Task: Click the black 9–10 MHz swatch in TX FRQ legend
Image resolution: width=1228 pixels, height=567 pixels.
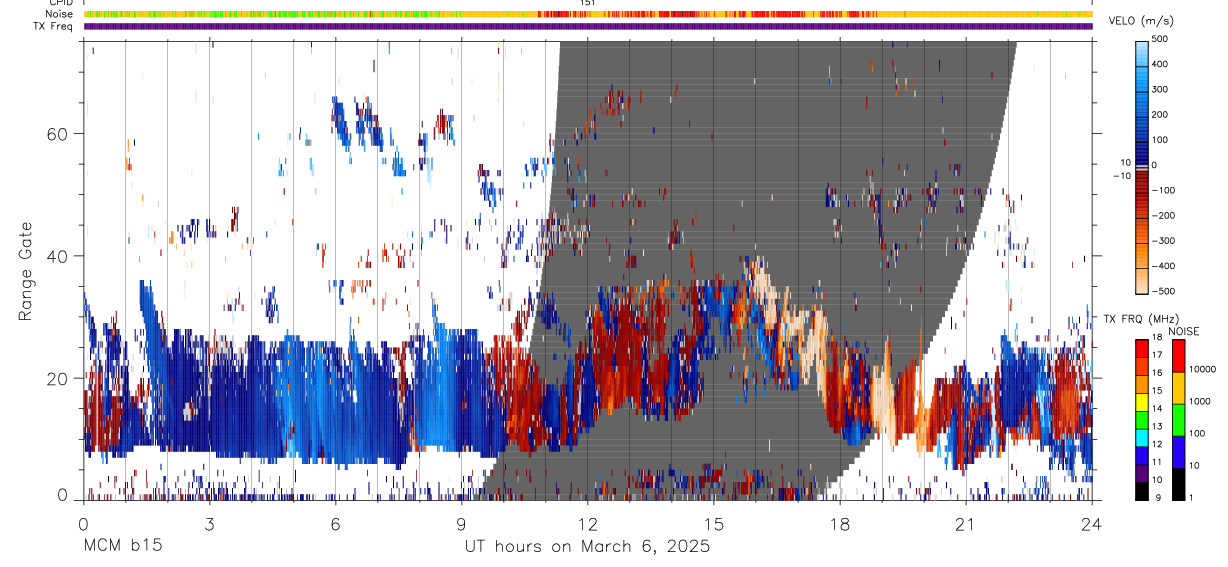Action: (1143, 490)
